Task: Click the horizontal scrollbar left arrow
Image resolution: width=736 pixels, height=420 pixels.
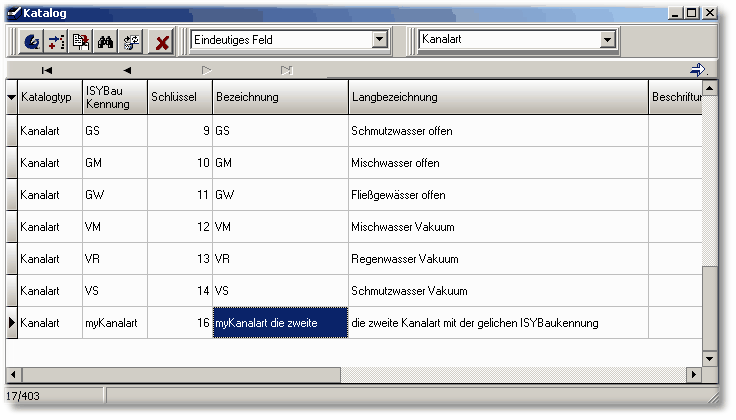Action: (13, 374)
